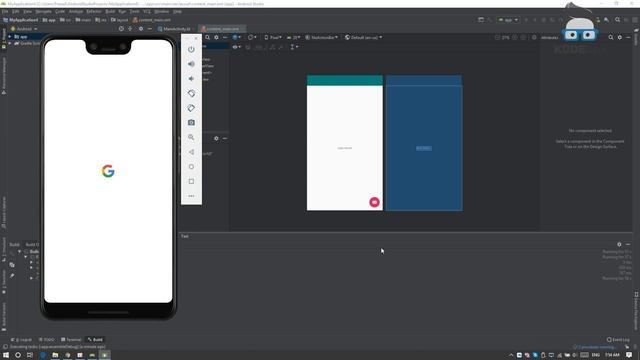Open the Pixel device dropdown
The width and height of the screenshot is (640, 360).
[273, 38]
